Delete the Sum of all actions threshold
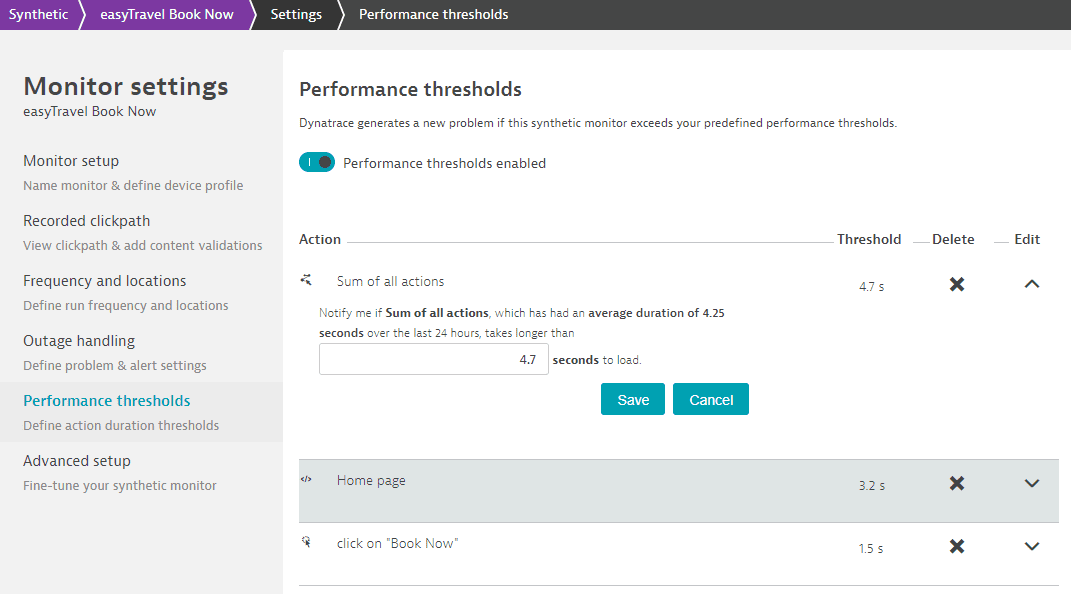 (956, 284)
